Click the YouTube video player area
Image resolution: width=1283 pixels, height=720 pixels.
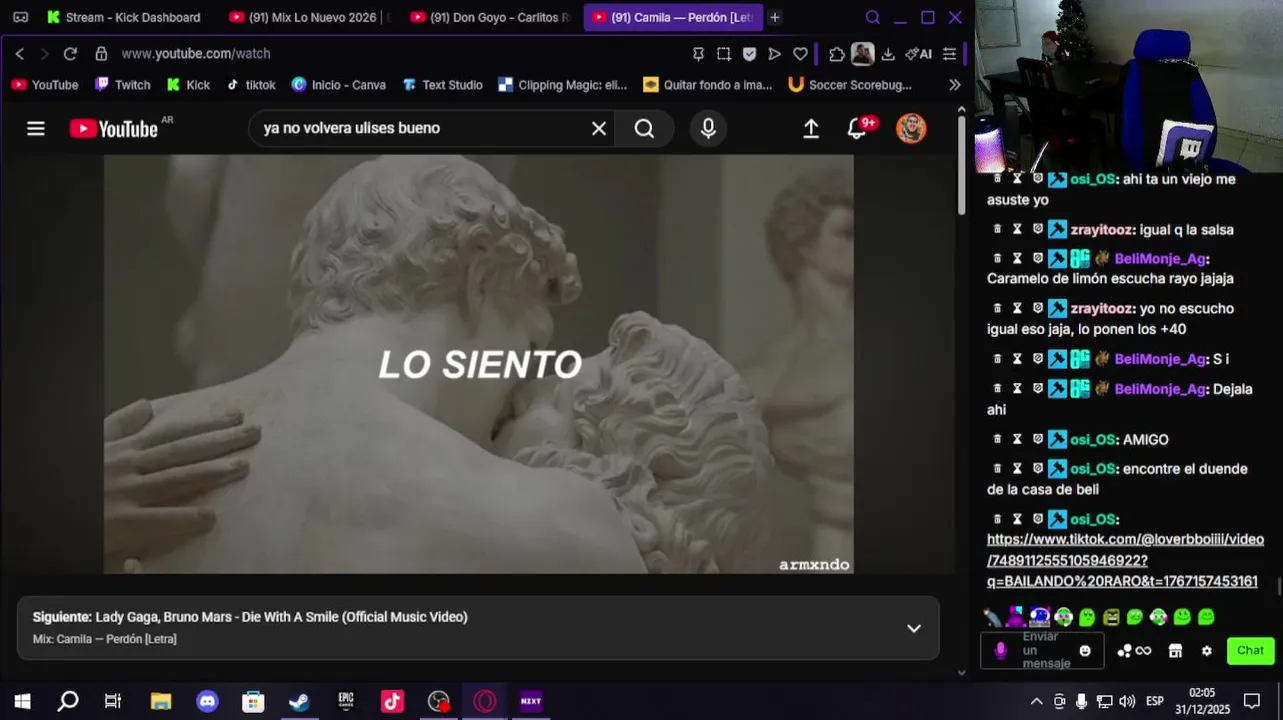coord(479,364)
